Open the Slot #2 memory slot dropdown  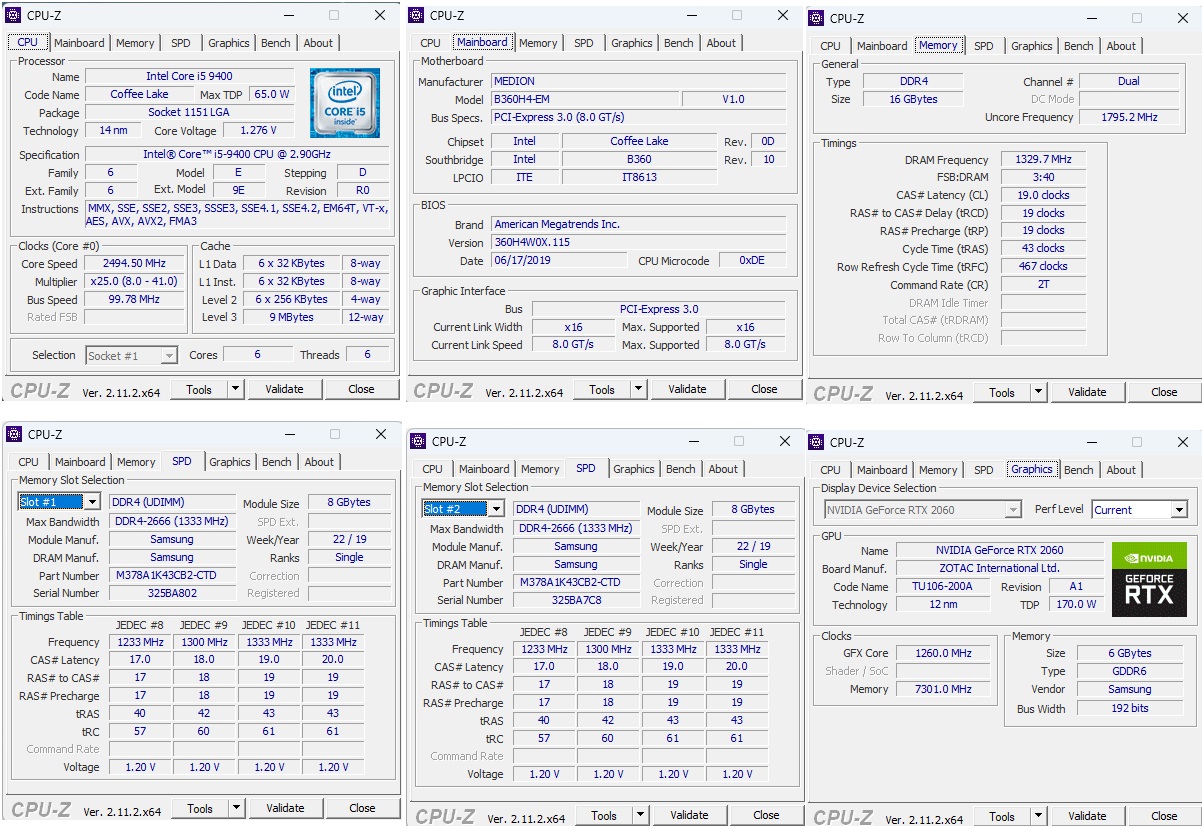pyautogui.click(x=463, y=508)
